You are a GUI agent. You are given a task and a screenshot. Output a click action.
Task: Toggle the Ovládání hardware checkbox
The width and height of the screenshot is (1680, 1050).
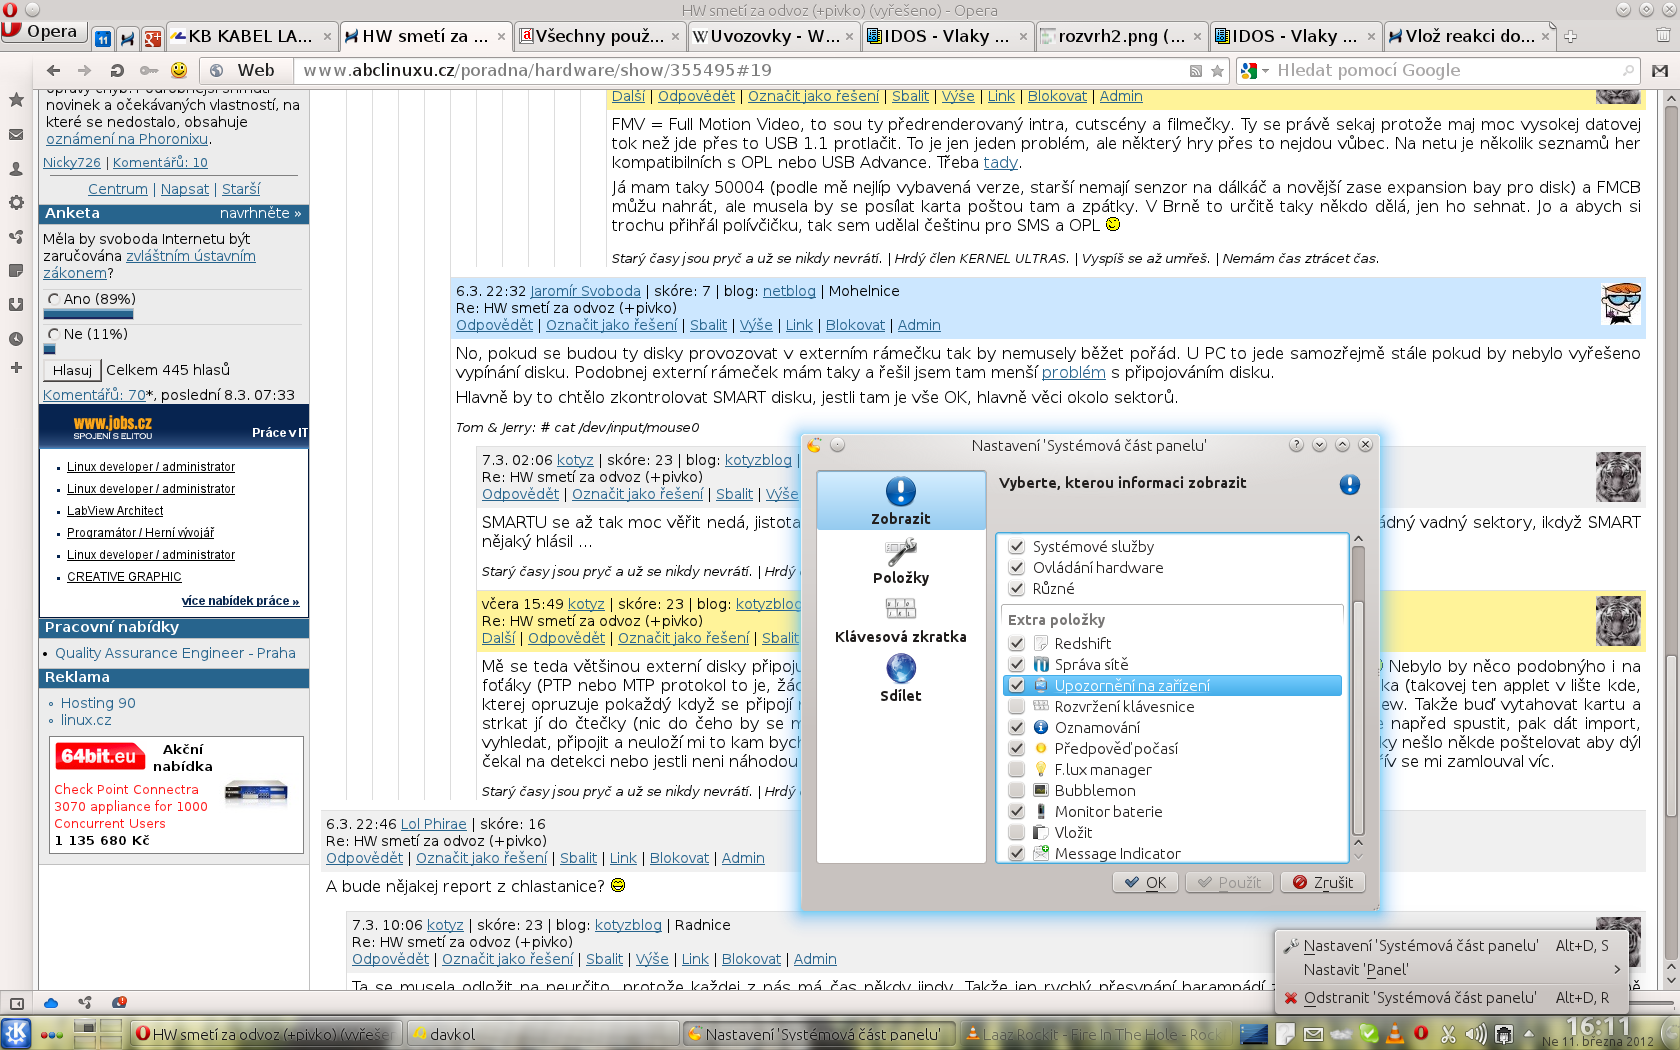(x=1016, y=568)
